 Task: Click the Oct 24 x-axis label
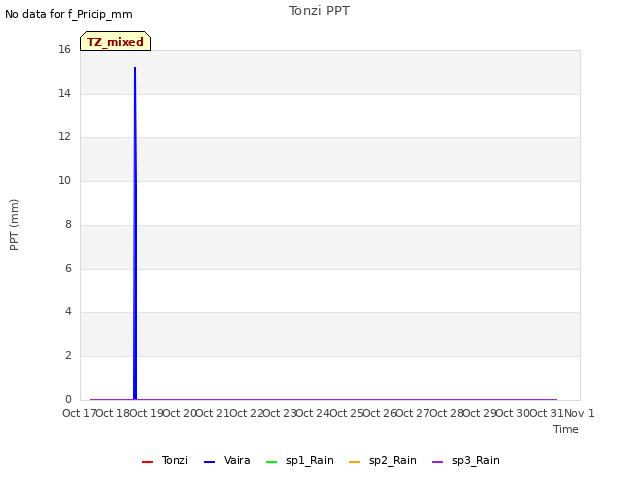tap(313, 413)
